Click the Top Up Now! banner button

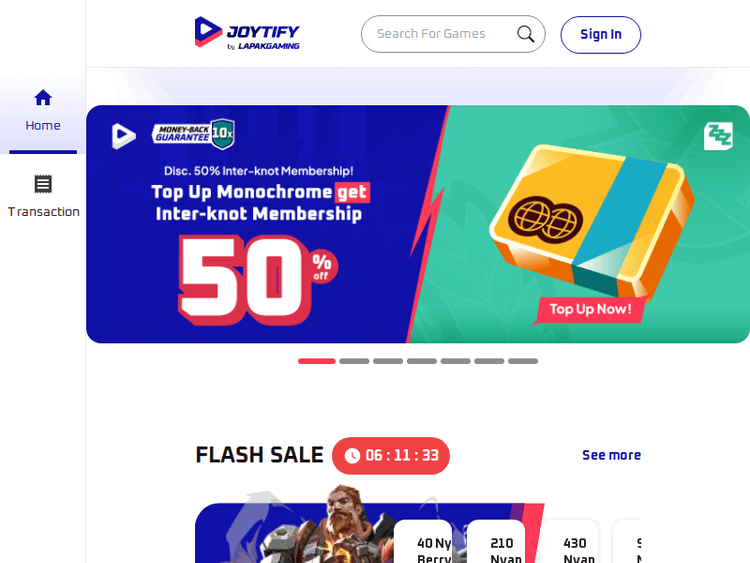pyautogui.click(x=590, y=309)
